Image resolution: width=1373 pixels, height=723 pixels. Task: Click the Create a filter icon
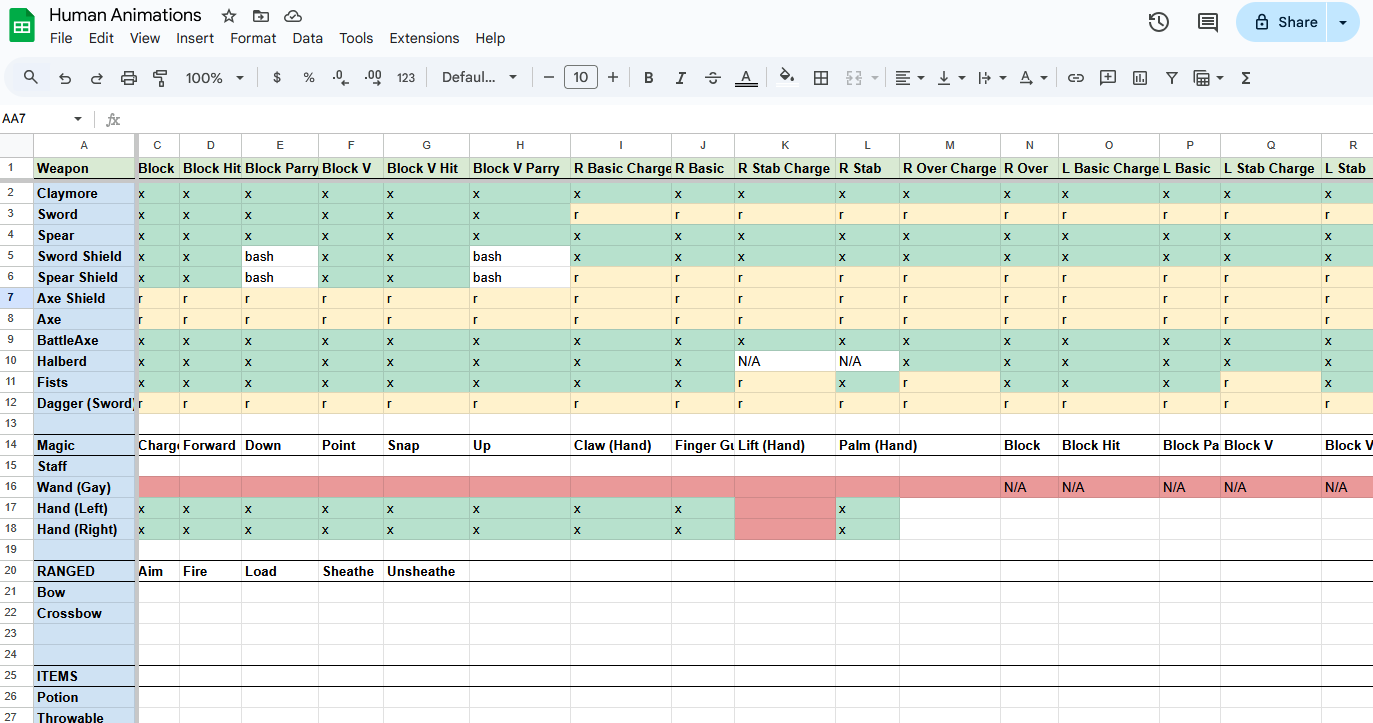coord(1172,77)
